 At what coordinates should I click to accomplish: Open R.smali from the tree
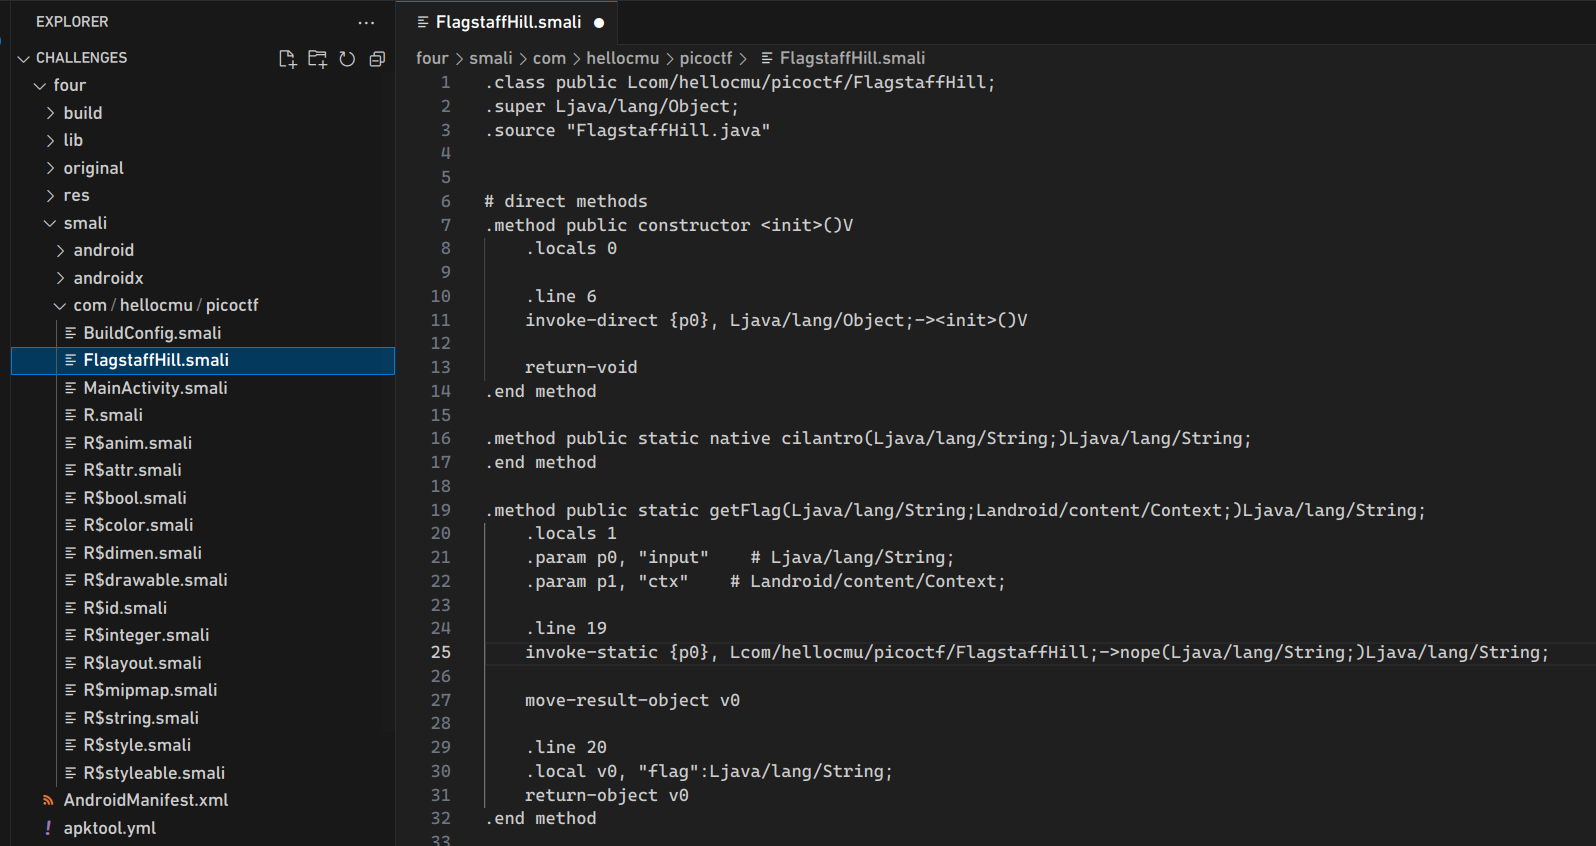click(203, 416)
